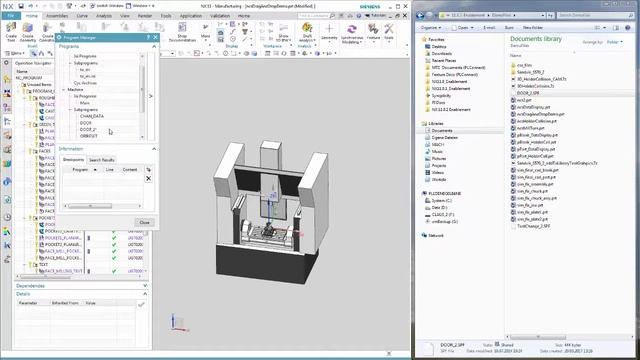
Task: Expand the Dependencies panel
Action: click(145, 286)
